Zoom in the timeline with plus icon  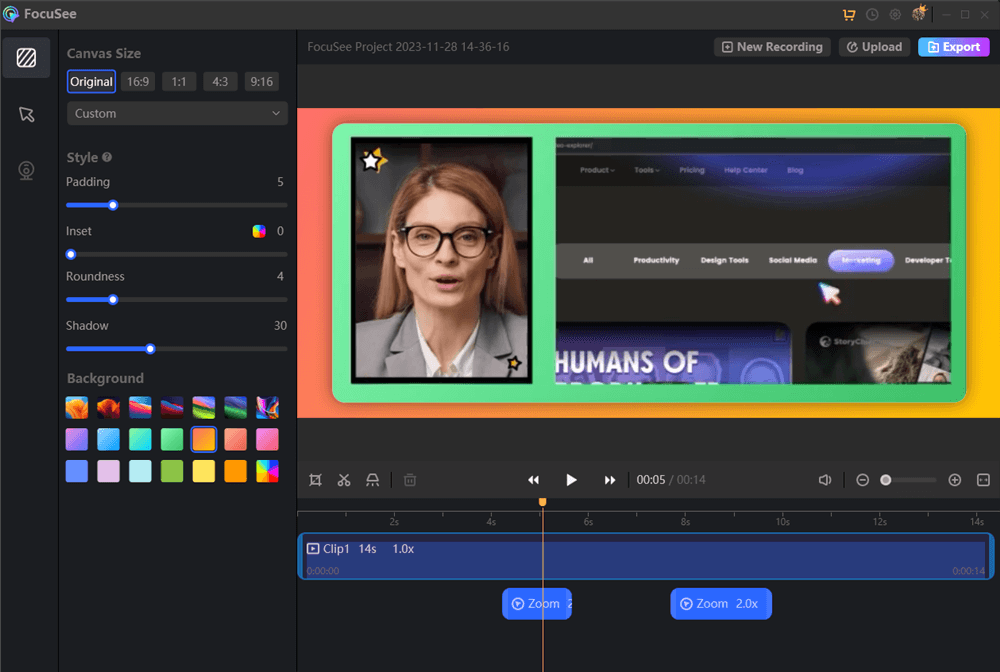pos(955,480)
